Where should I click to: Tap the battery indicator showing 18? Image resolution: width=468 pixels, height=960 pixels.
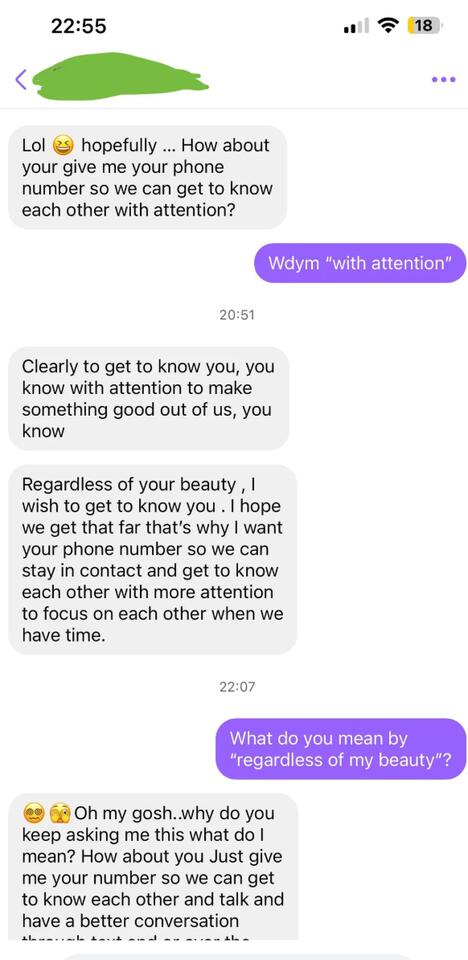[x=425, y=26]
